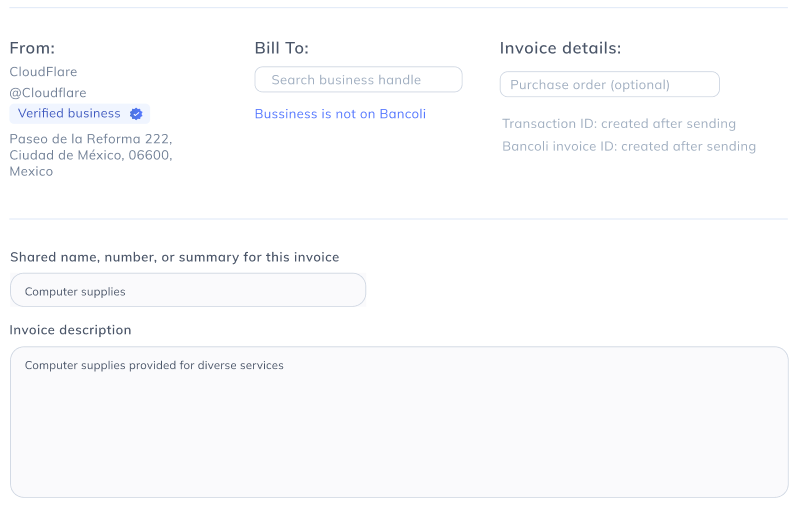The image size is (798, 508).
Task: Focus the Invoice description text area
Action: point(399,422)
